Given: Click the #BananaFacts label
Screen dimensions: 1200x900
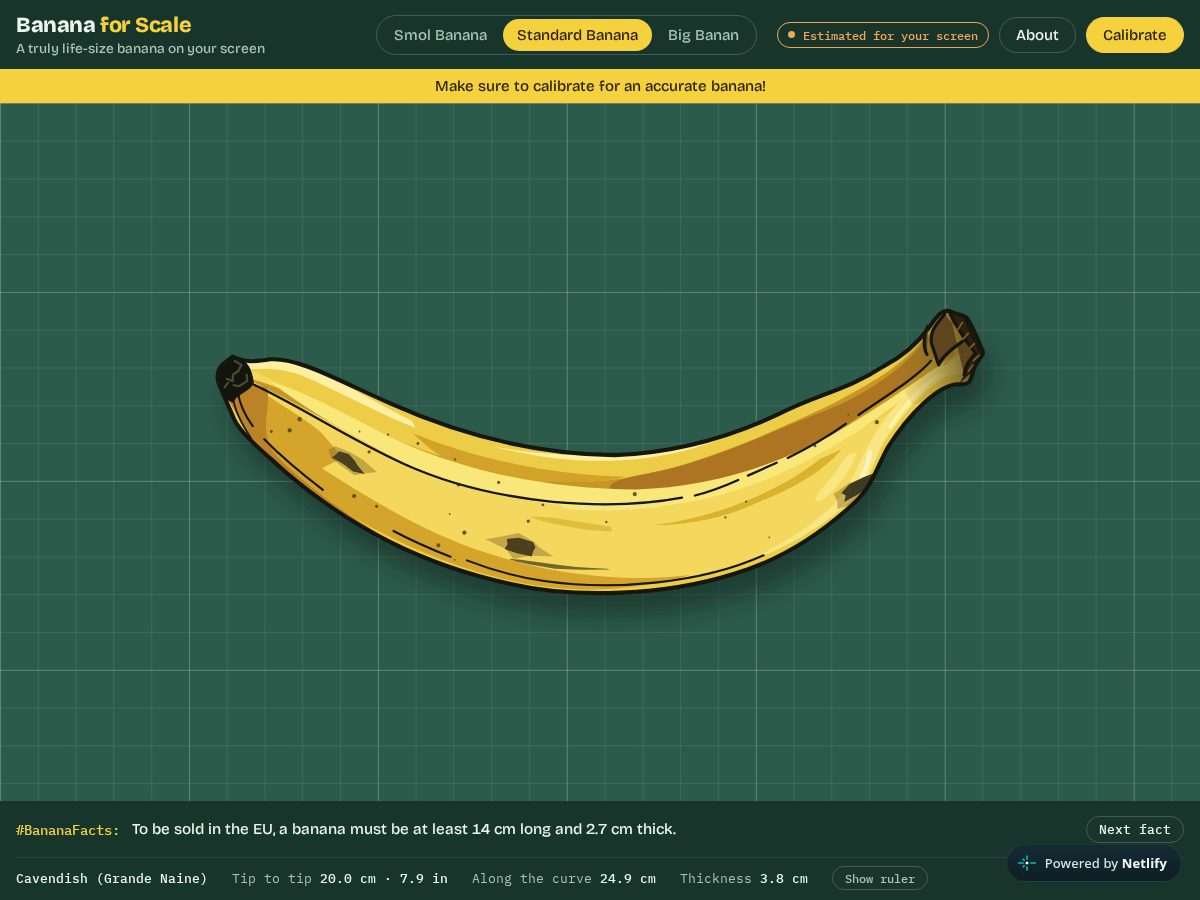Looking at the screenshot, I should (x=68, y=830).
